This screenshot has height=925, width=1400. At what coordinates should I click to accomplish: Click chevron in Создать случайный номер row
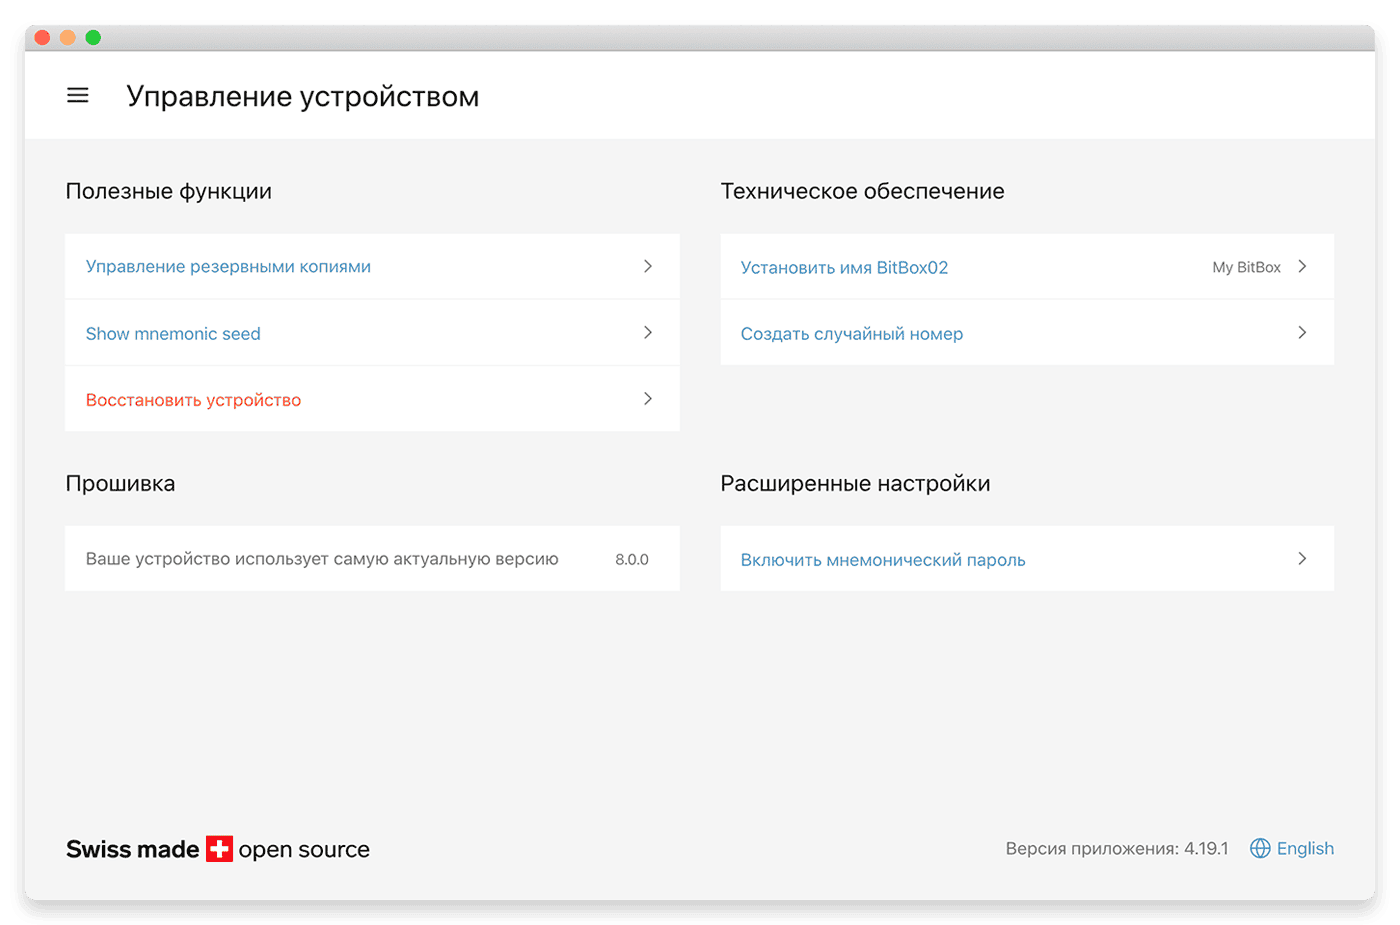[x=1302, y=332]
